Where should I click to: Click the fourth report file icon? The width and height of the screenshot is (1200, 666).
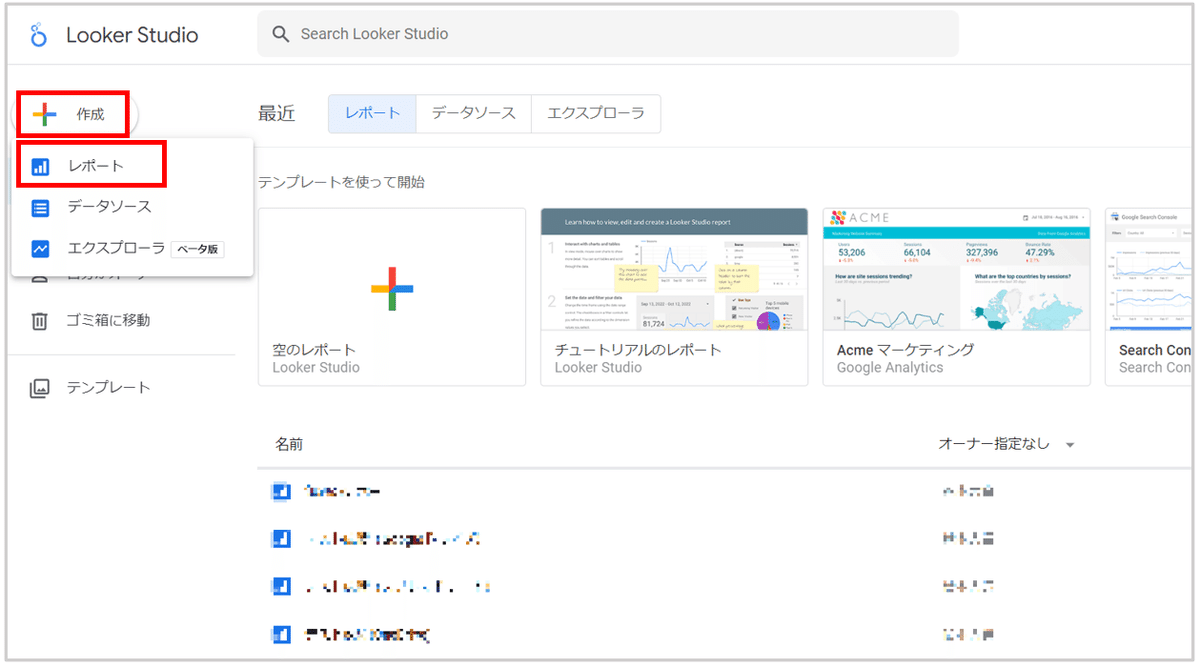coord(282,634)
